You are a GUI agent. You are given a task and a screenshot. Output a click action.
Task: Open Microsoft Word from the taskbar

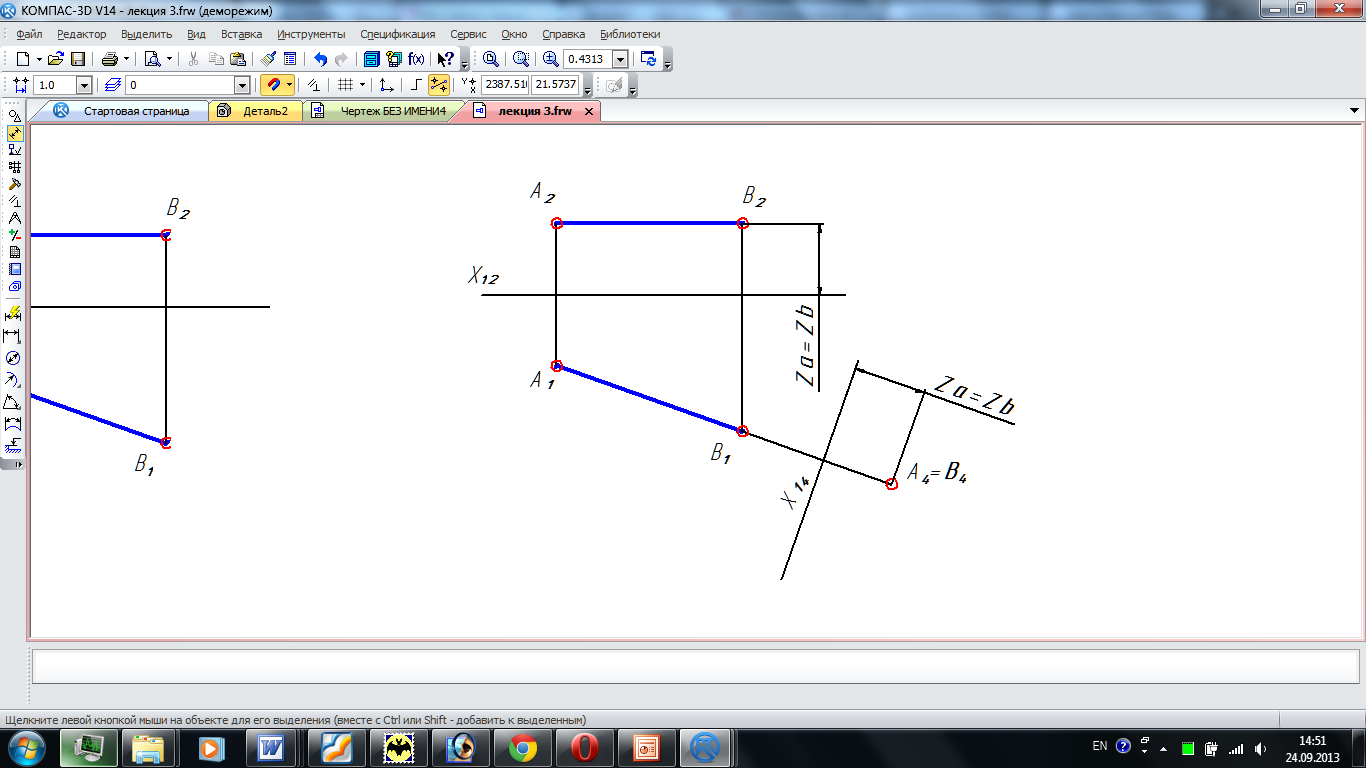click(272, 747)
